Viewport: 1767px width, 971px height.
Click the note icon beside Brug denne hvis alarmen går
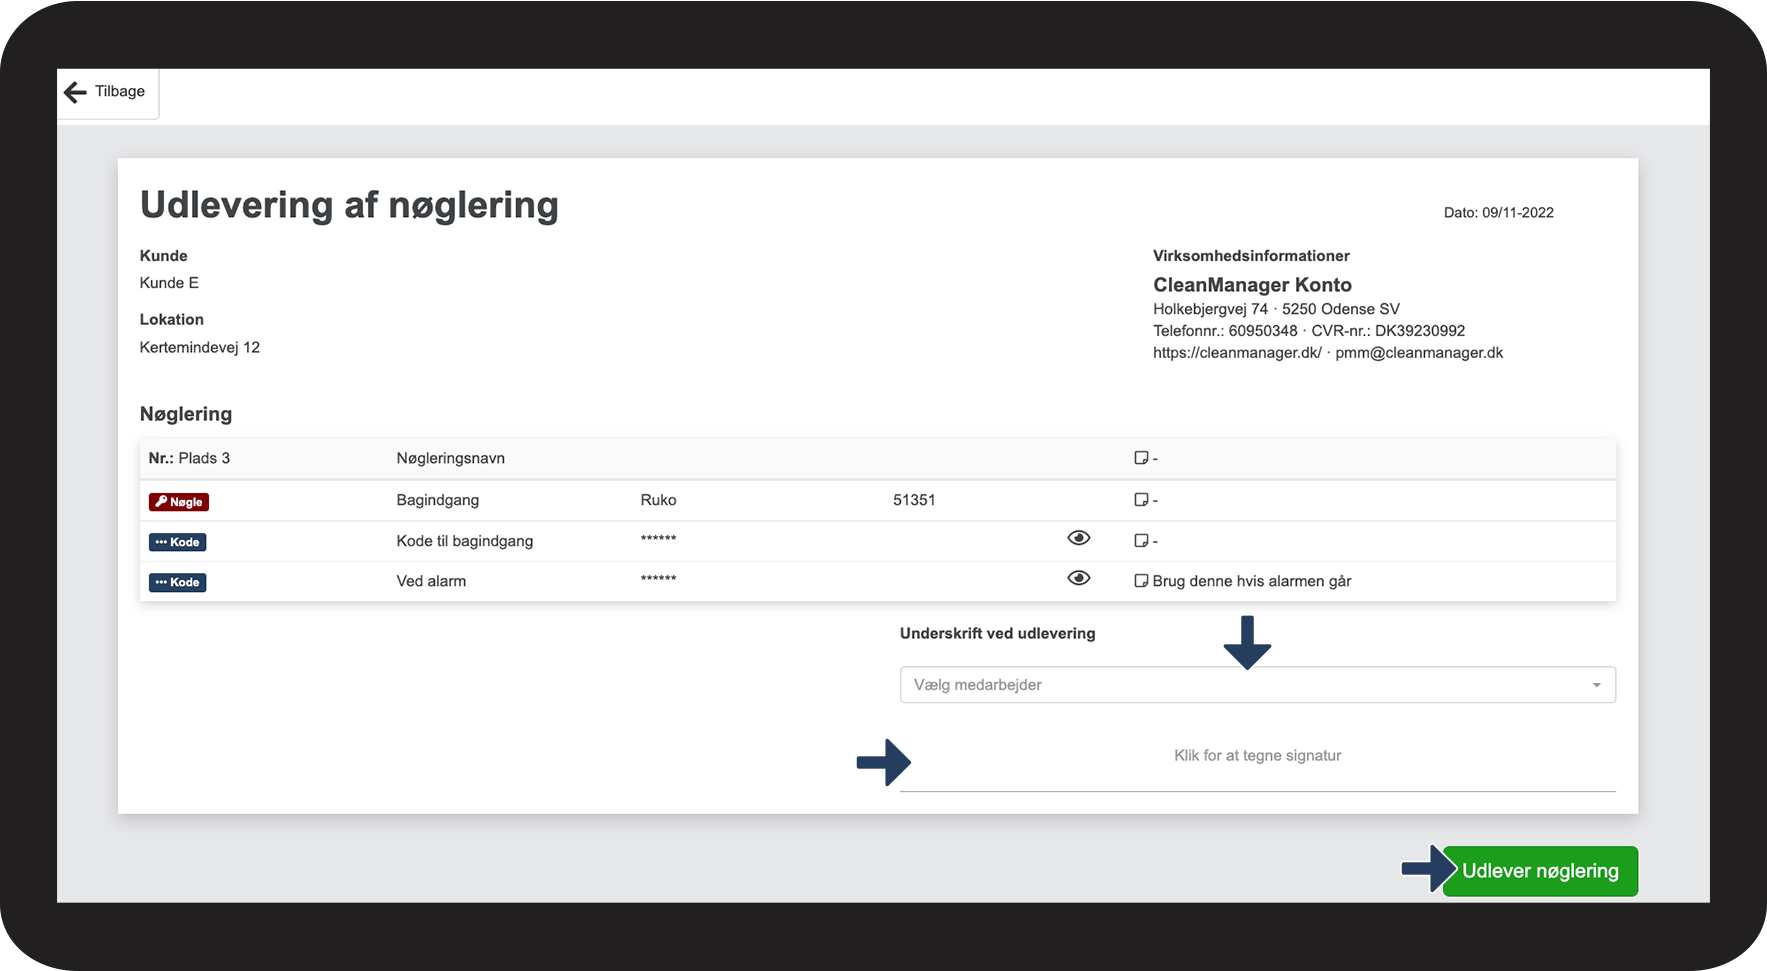[x=1141, y=581]
